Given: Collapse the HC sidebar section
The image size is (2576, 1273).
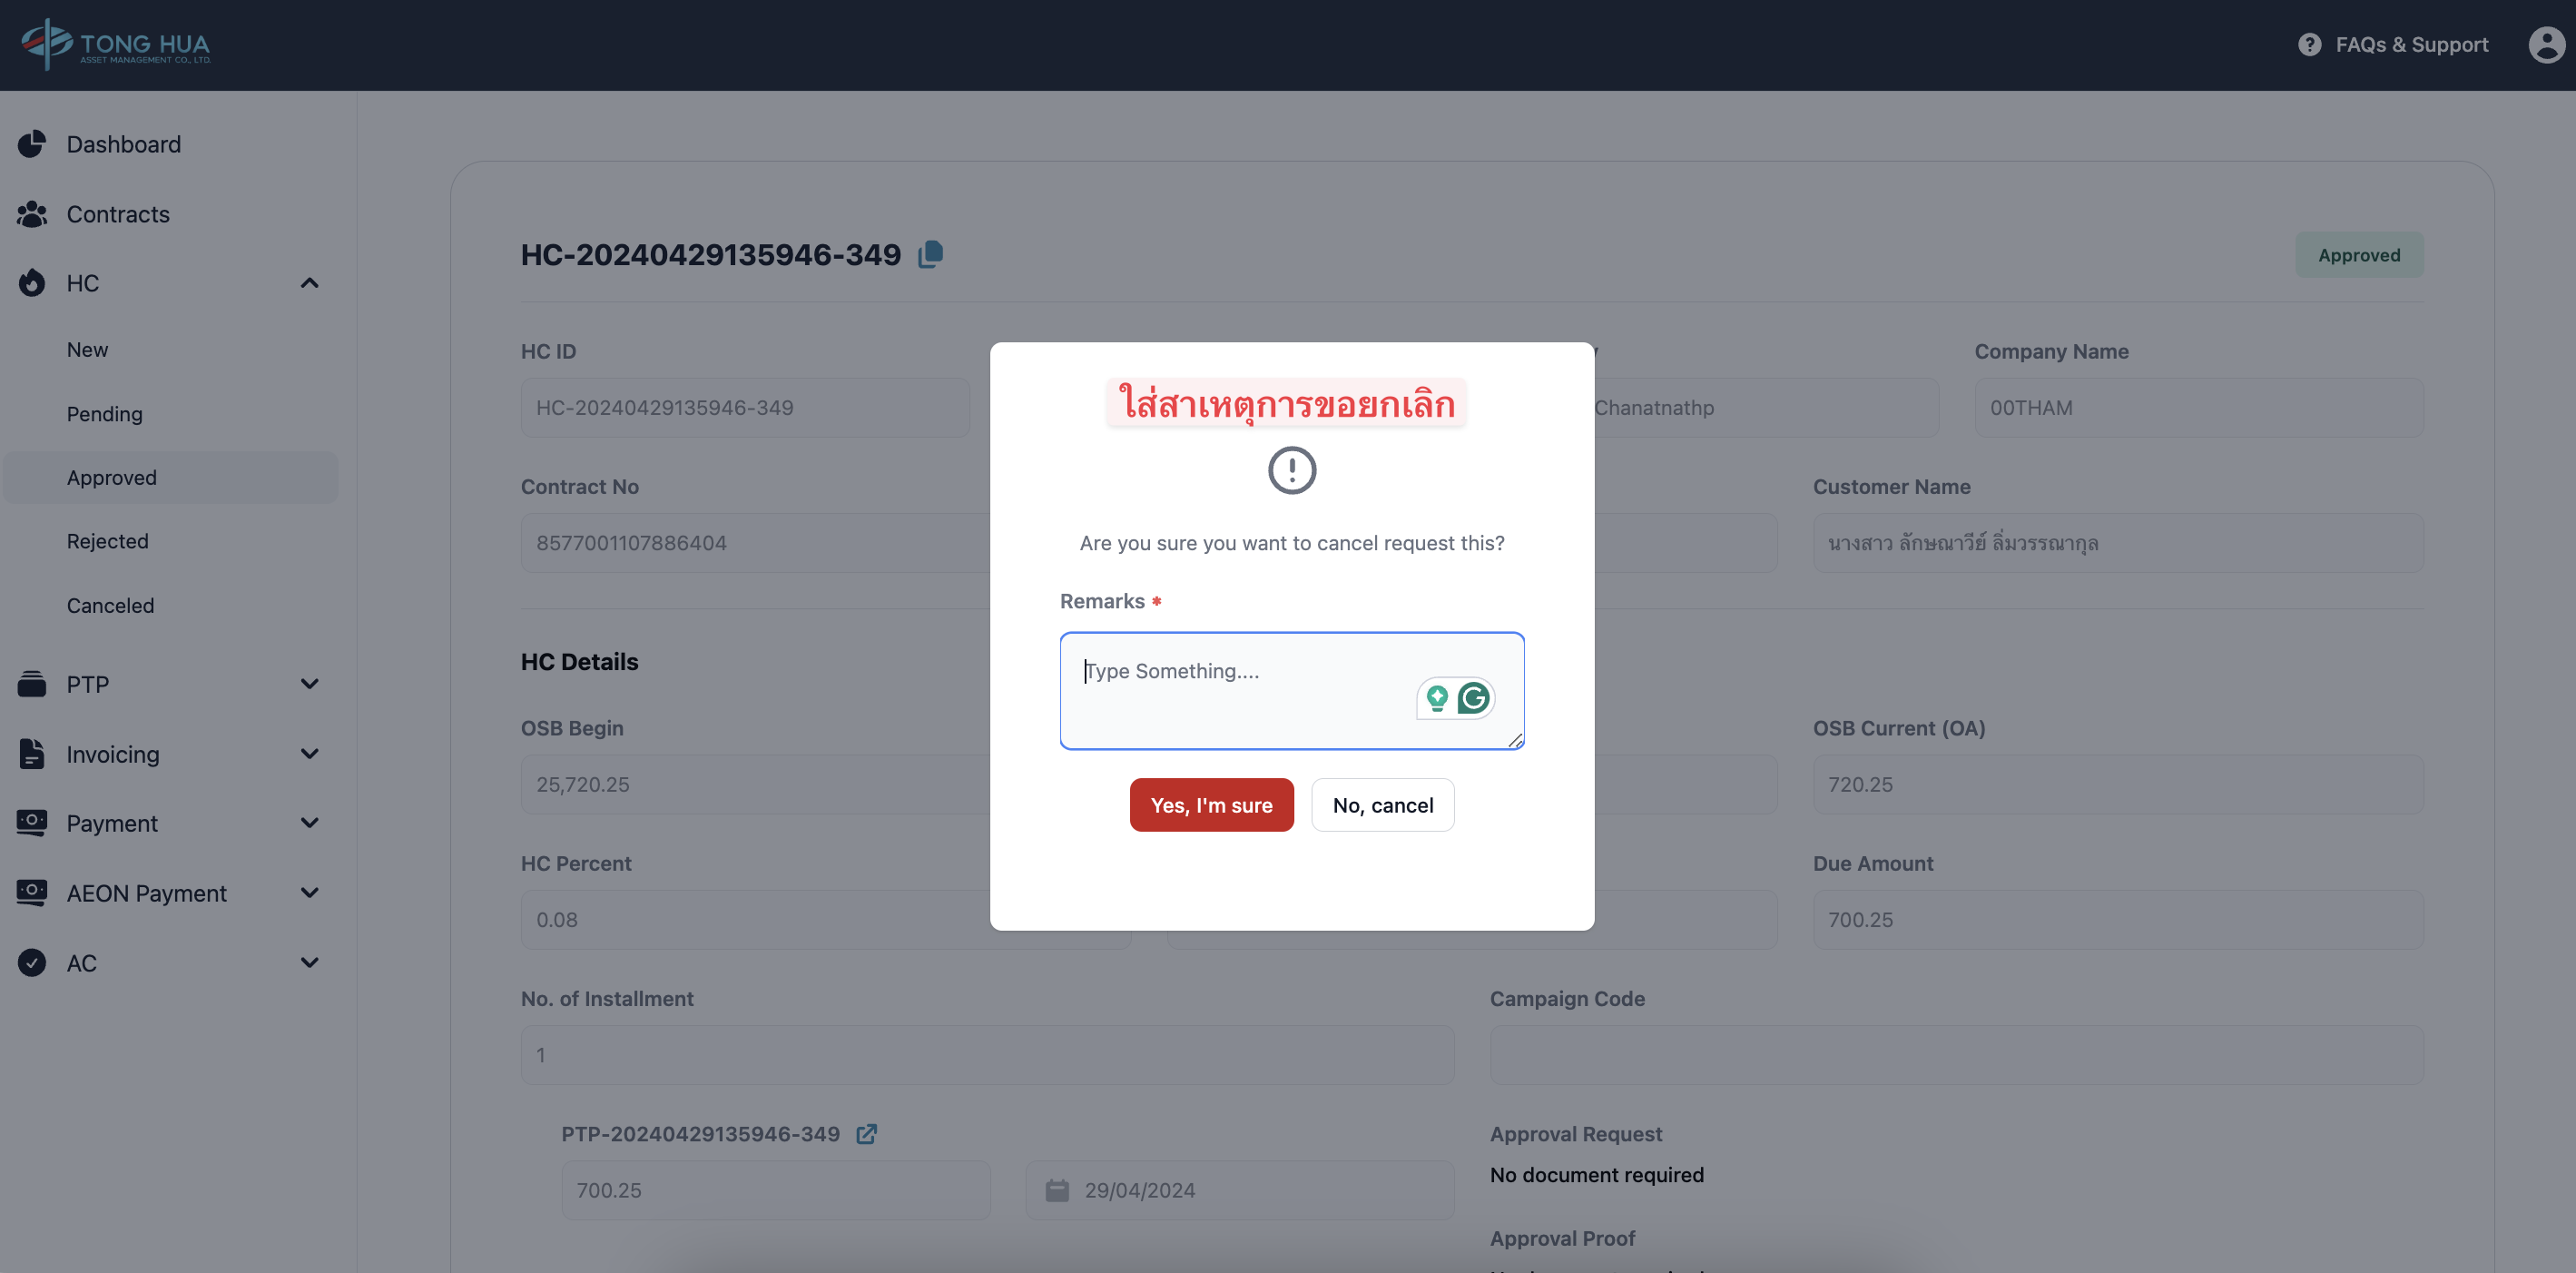Looking at the screenshot, I should point(310,283).
